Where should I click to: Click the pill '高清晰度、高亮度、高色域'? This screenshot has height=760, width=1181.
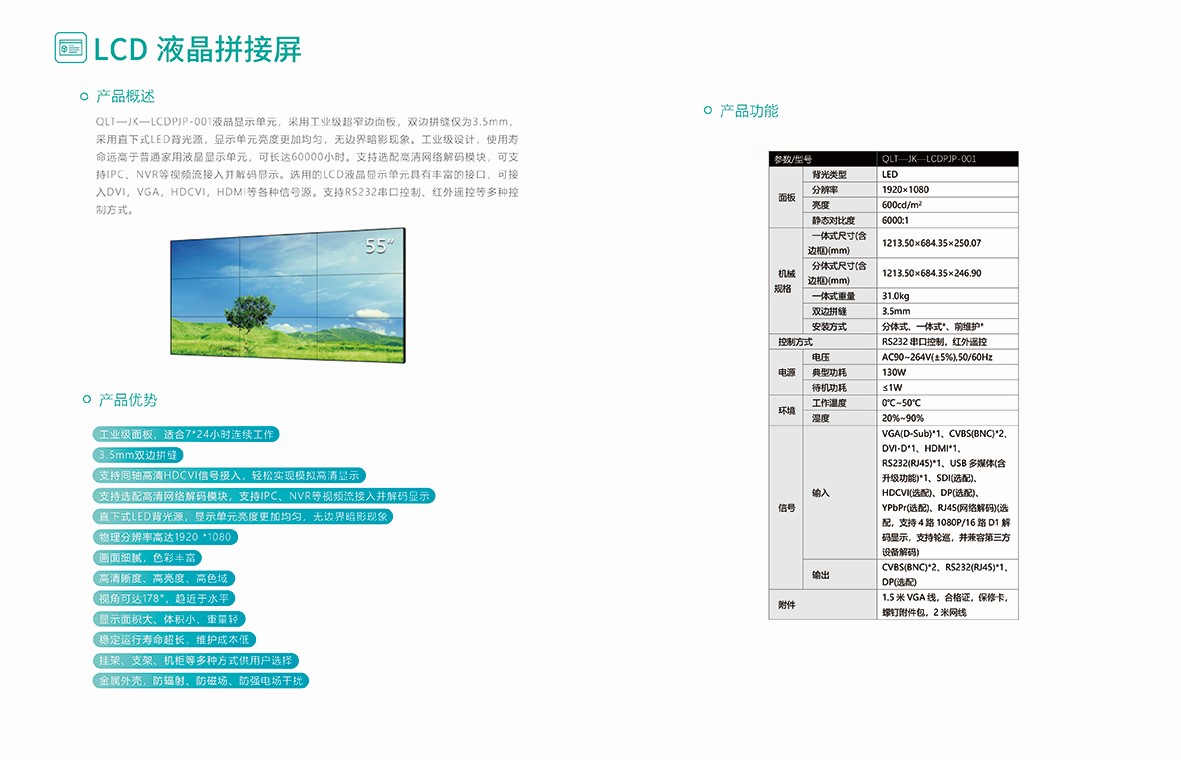163,578
